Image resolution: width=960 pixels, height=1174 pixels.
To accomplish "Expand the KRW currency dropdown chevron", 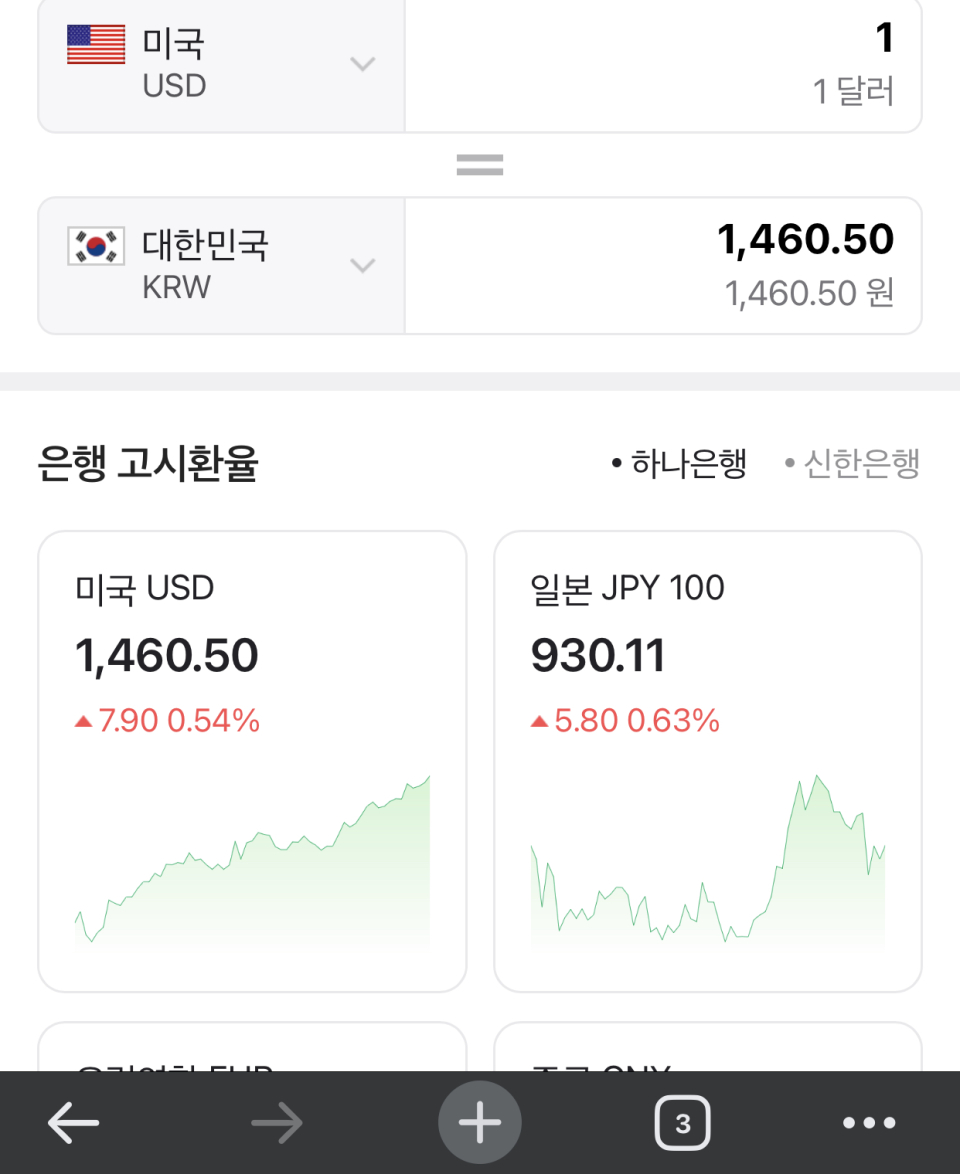I will coord(362,266).
